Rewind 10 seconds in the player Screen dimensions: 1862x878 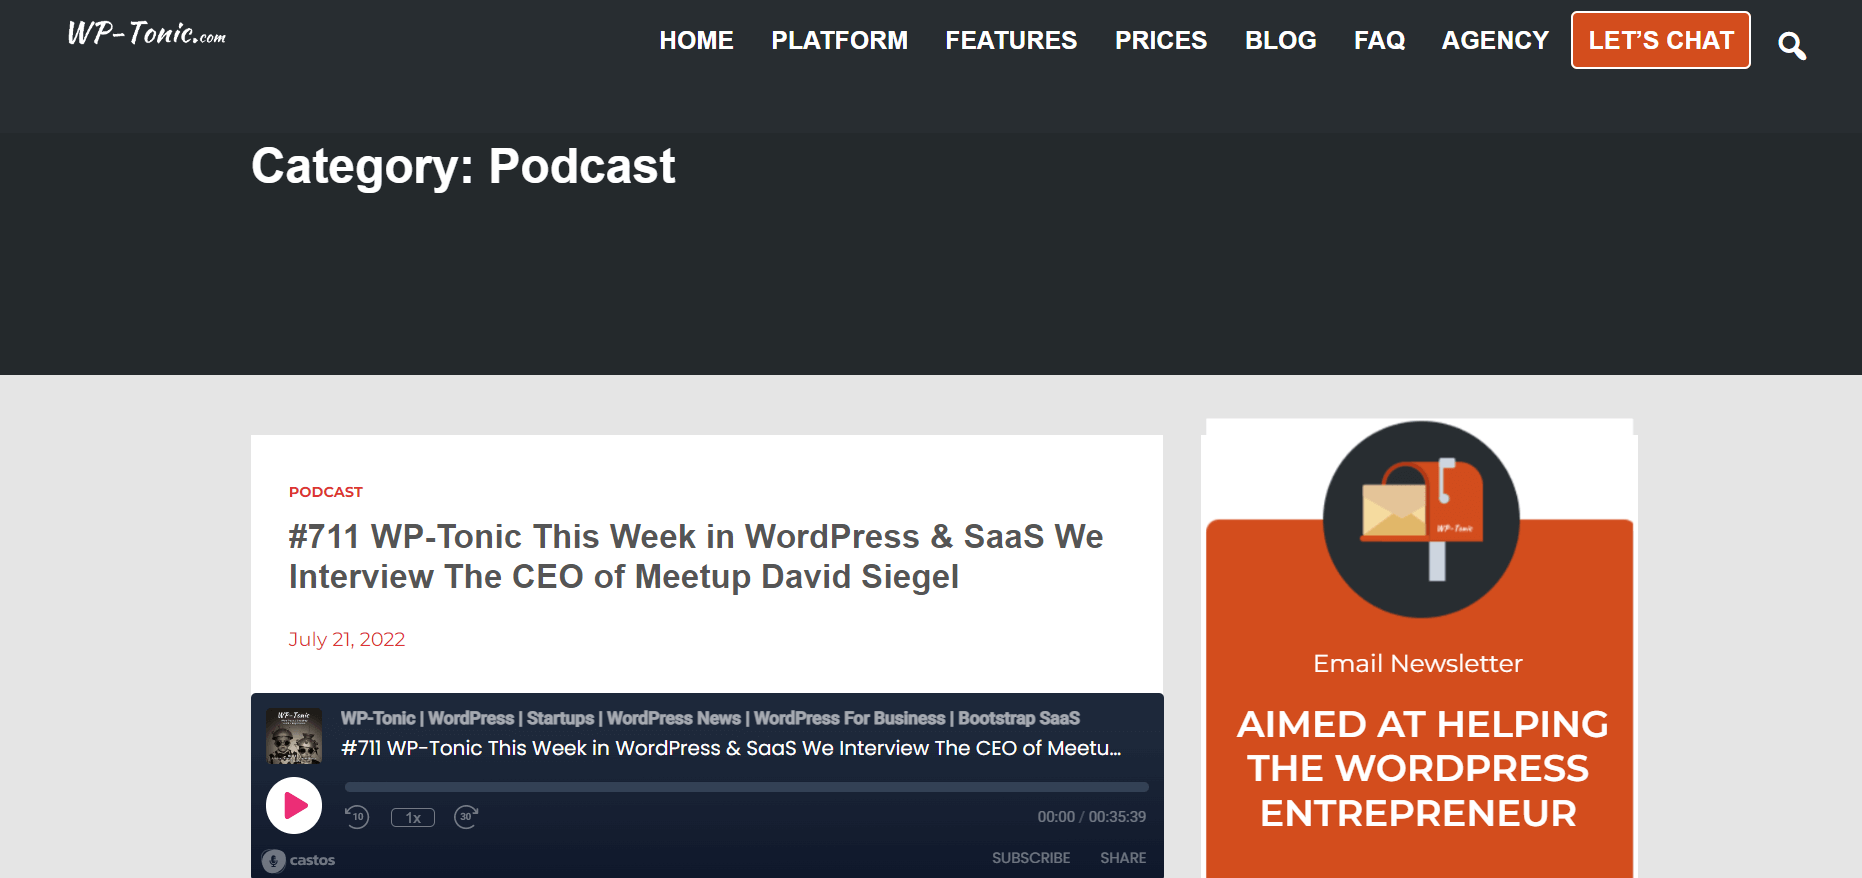(357, 817)
